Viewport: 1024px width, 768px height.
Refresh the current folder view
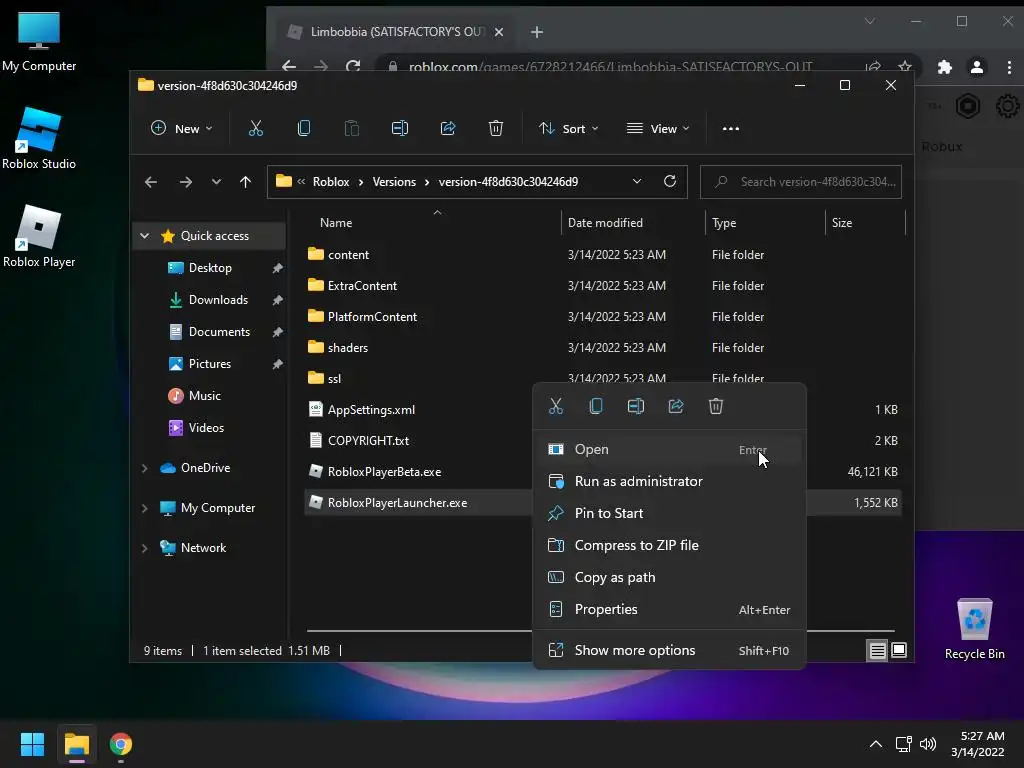670,182
